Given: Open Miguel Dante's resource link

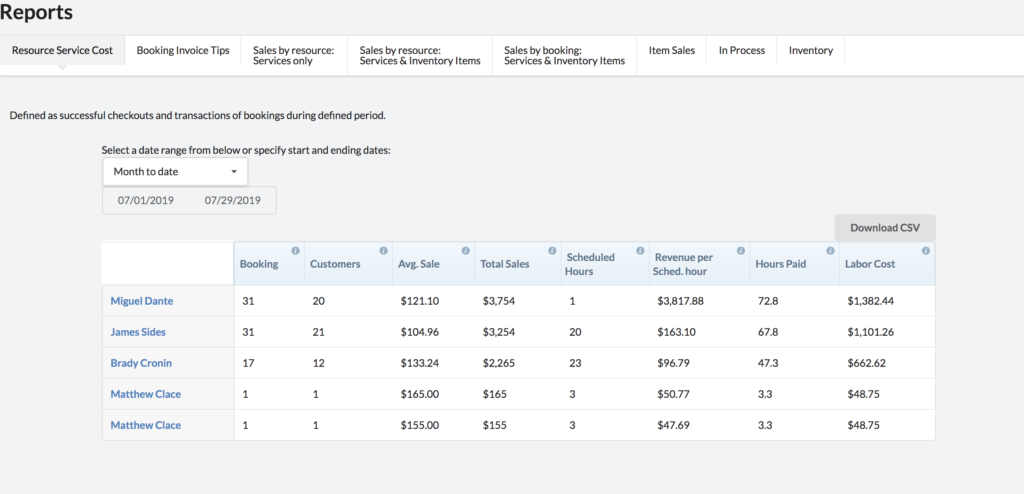Looking at the screenshot, I should point(142,301).
